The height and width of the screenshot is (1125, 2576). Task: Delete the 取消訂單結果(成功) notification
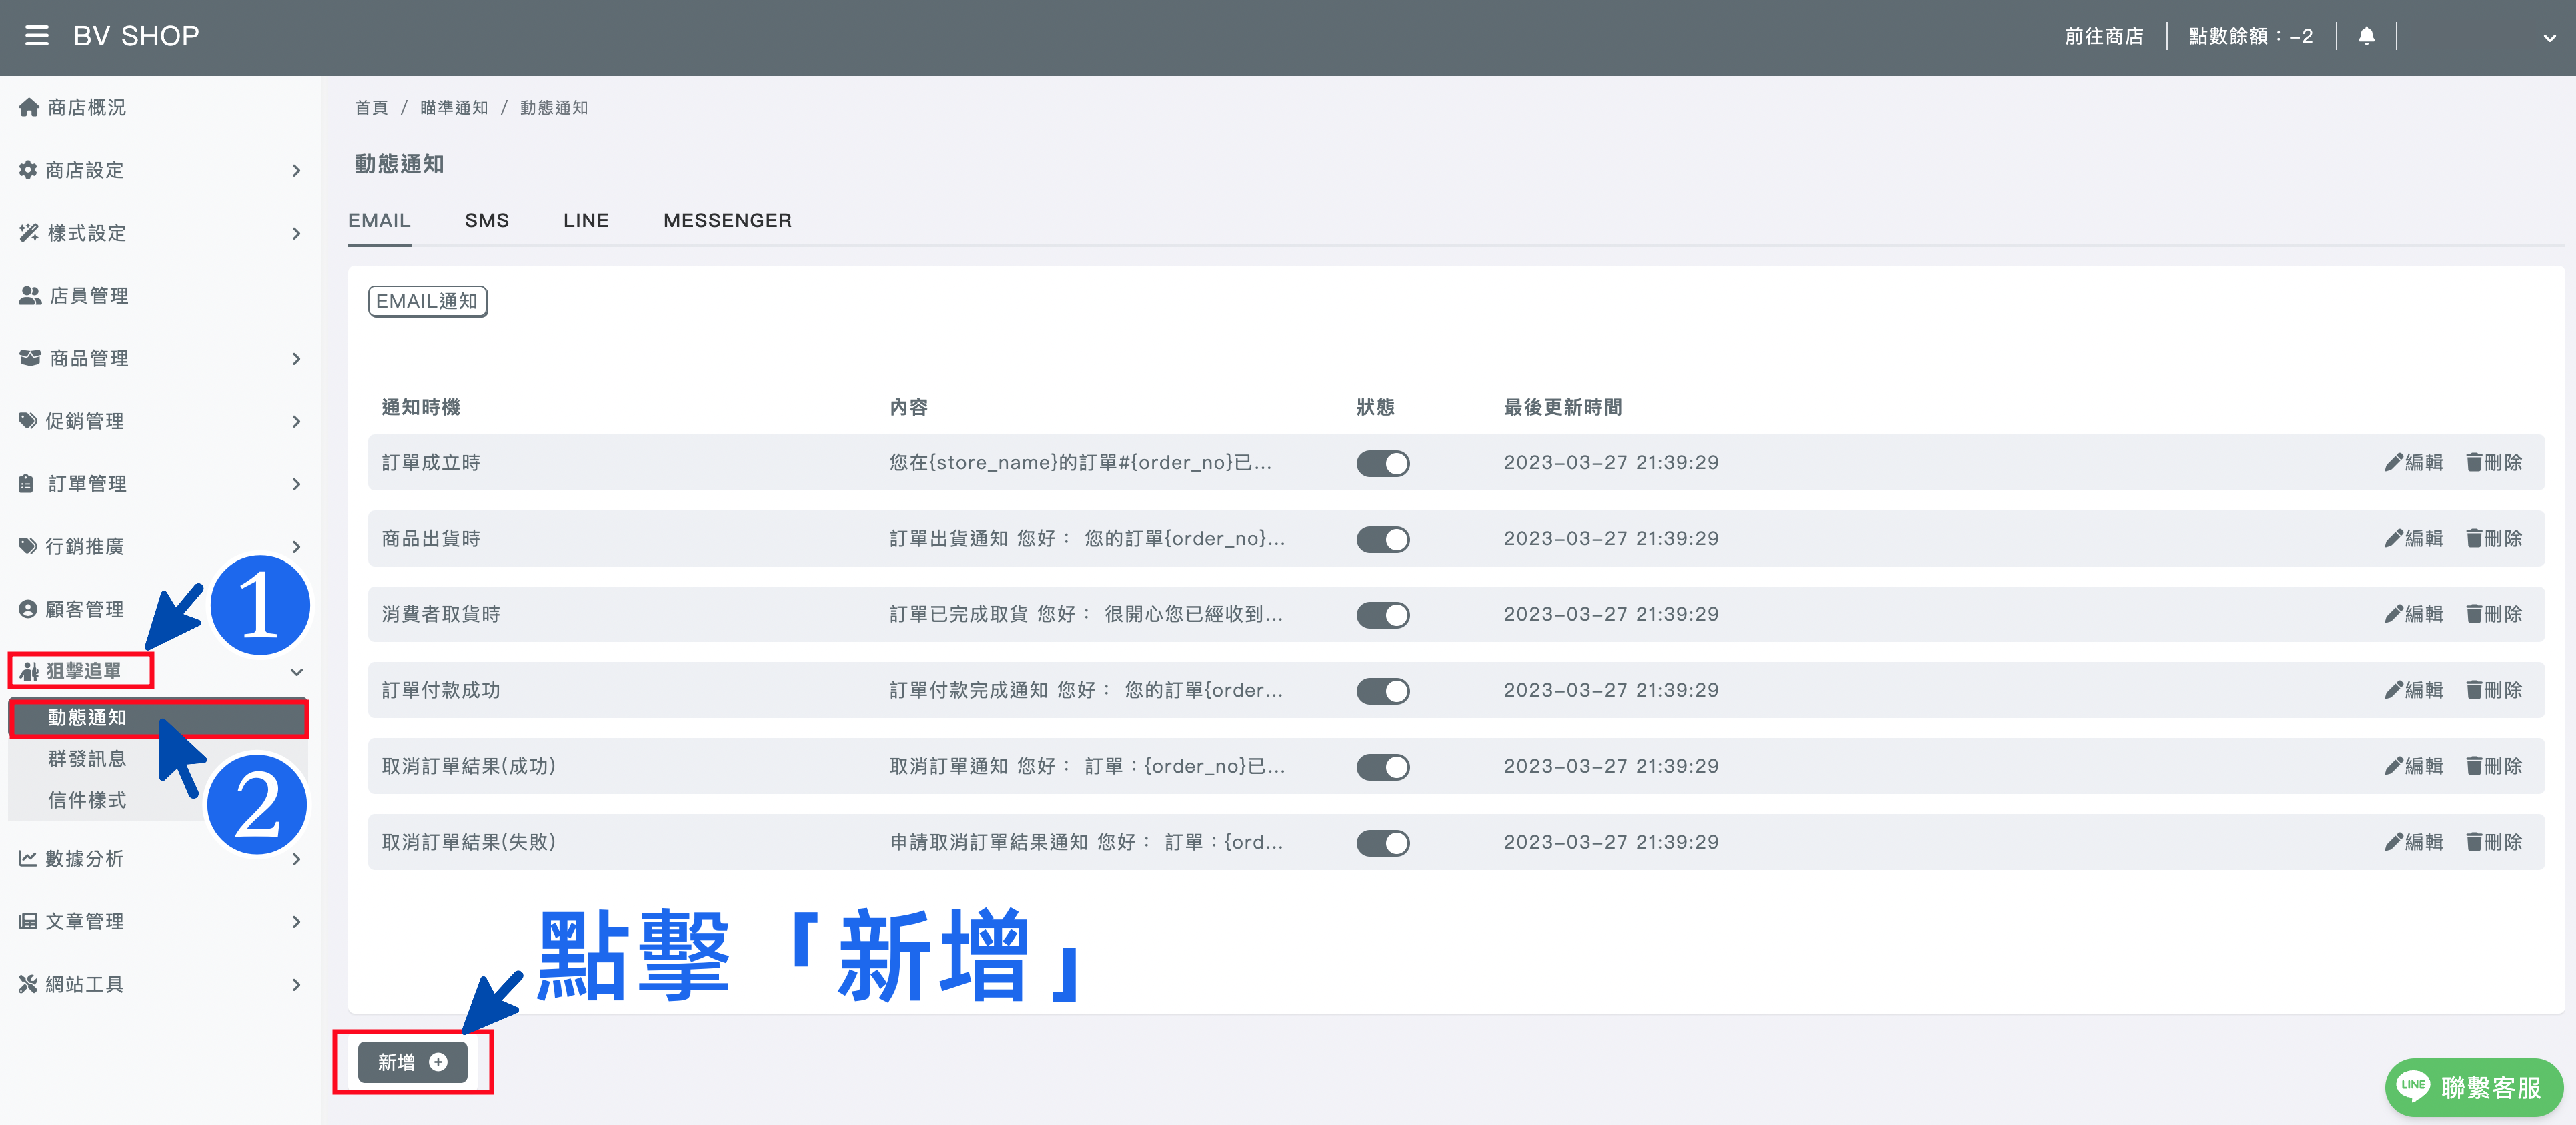[2494, 766]
